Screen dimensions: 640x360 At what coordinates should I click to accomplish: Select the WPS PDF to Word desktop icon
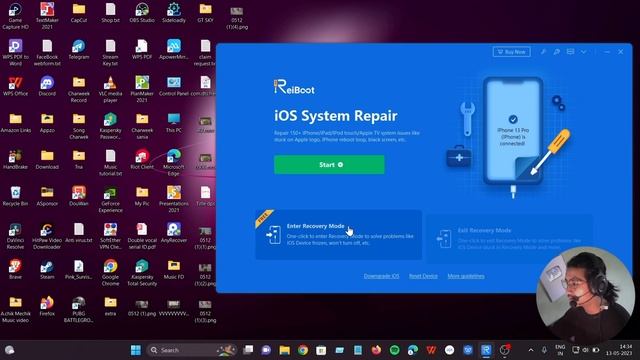(16, 52)
